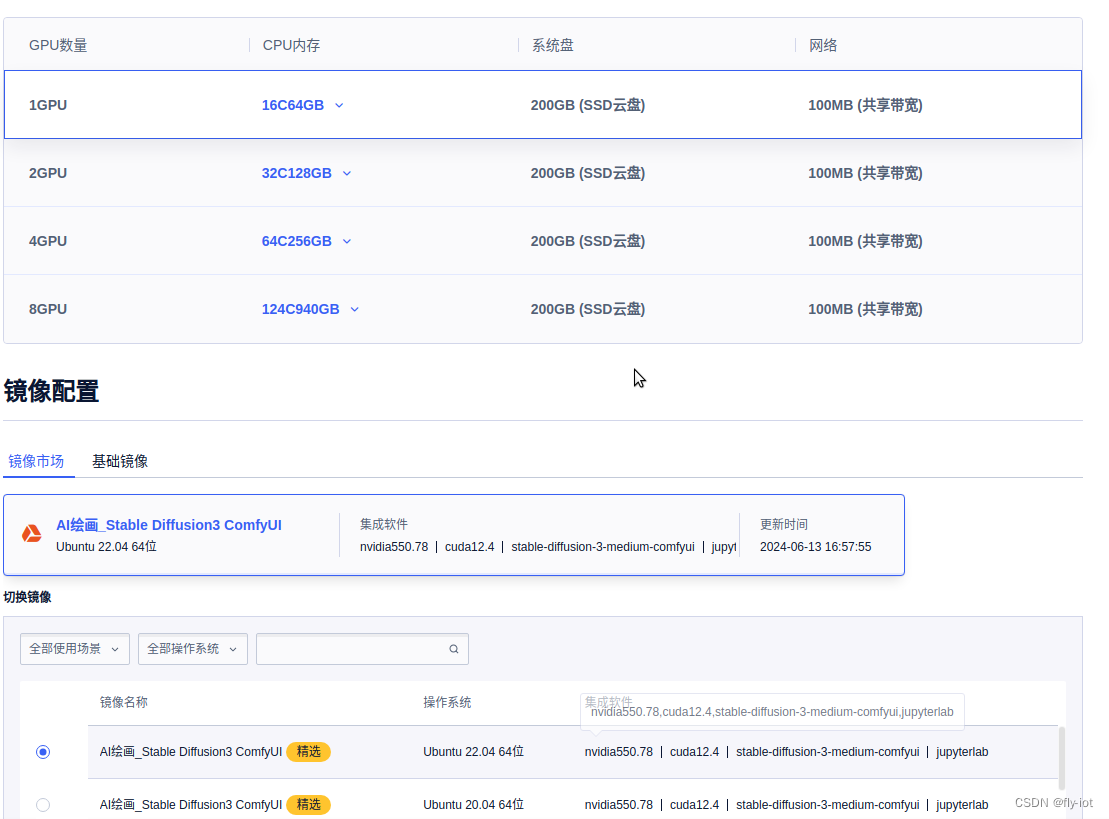Click the 镜像配置 section heading
Viewport: 1109px width, 819px height.
[x=51, y=391]
